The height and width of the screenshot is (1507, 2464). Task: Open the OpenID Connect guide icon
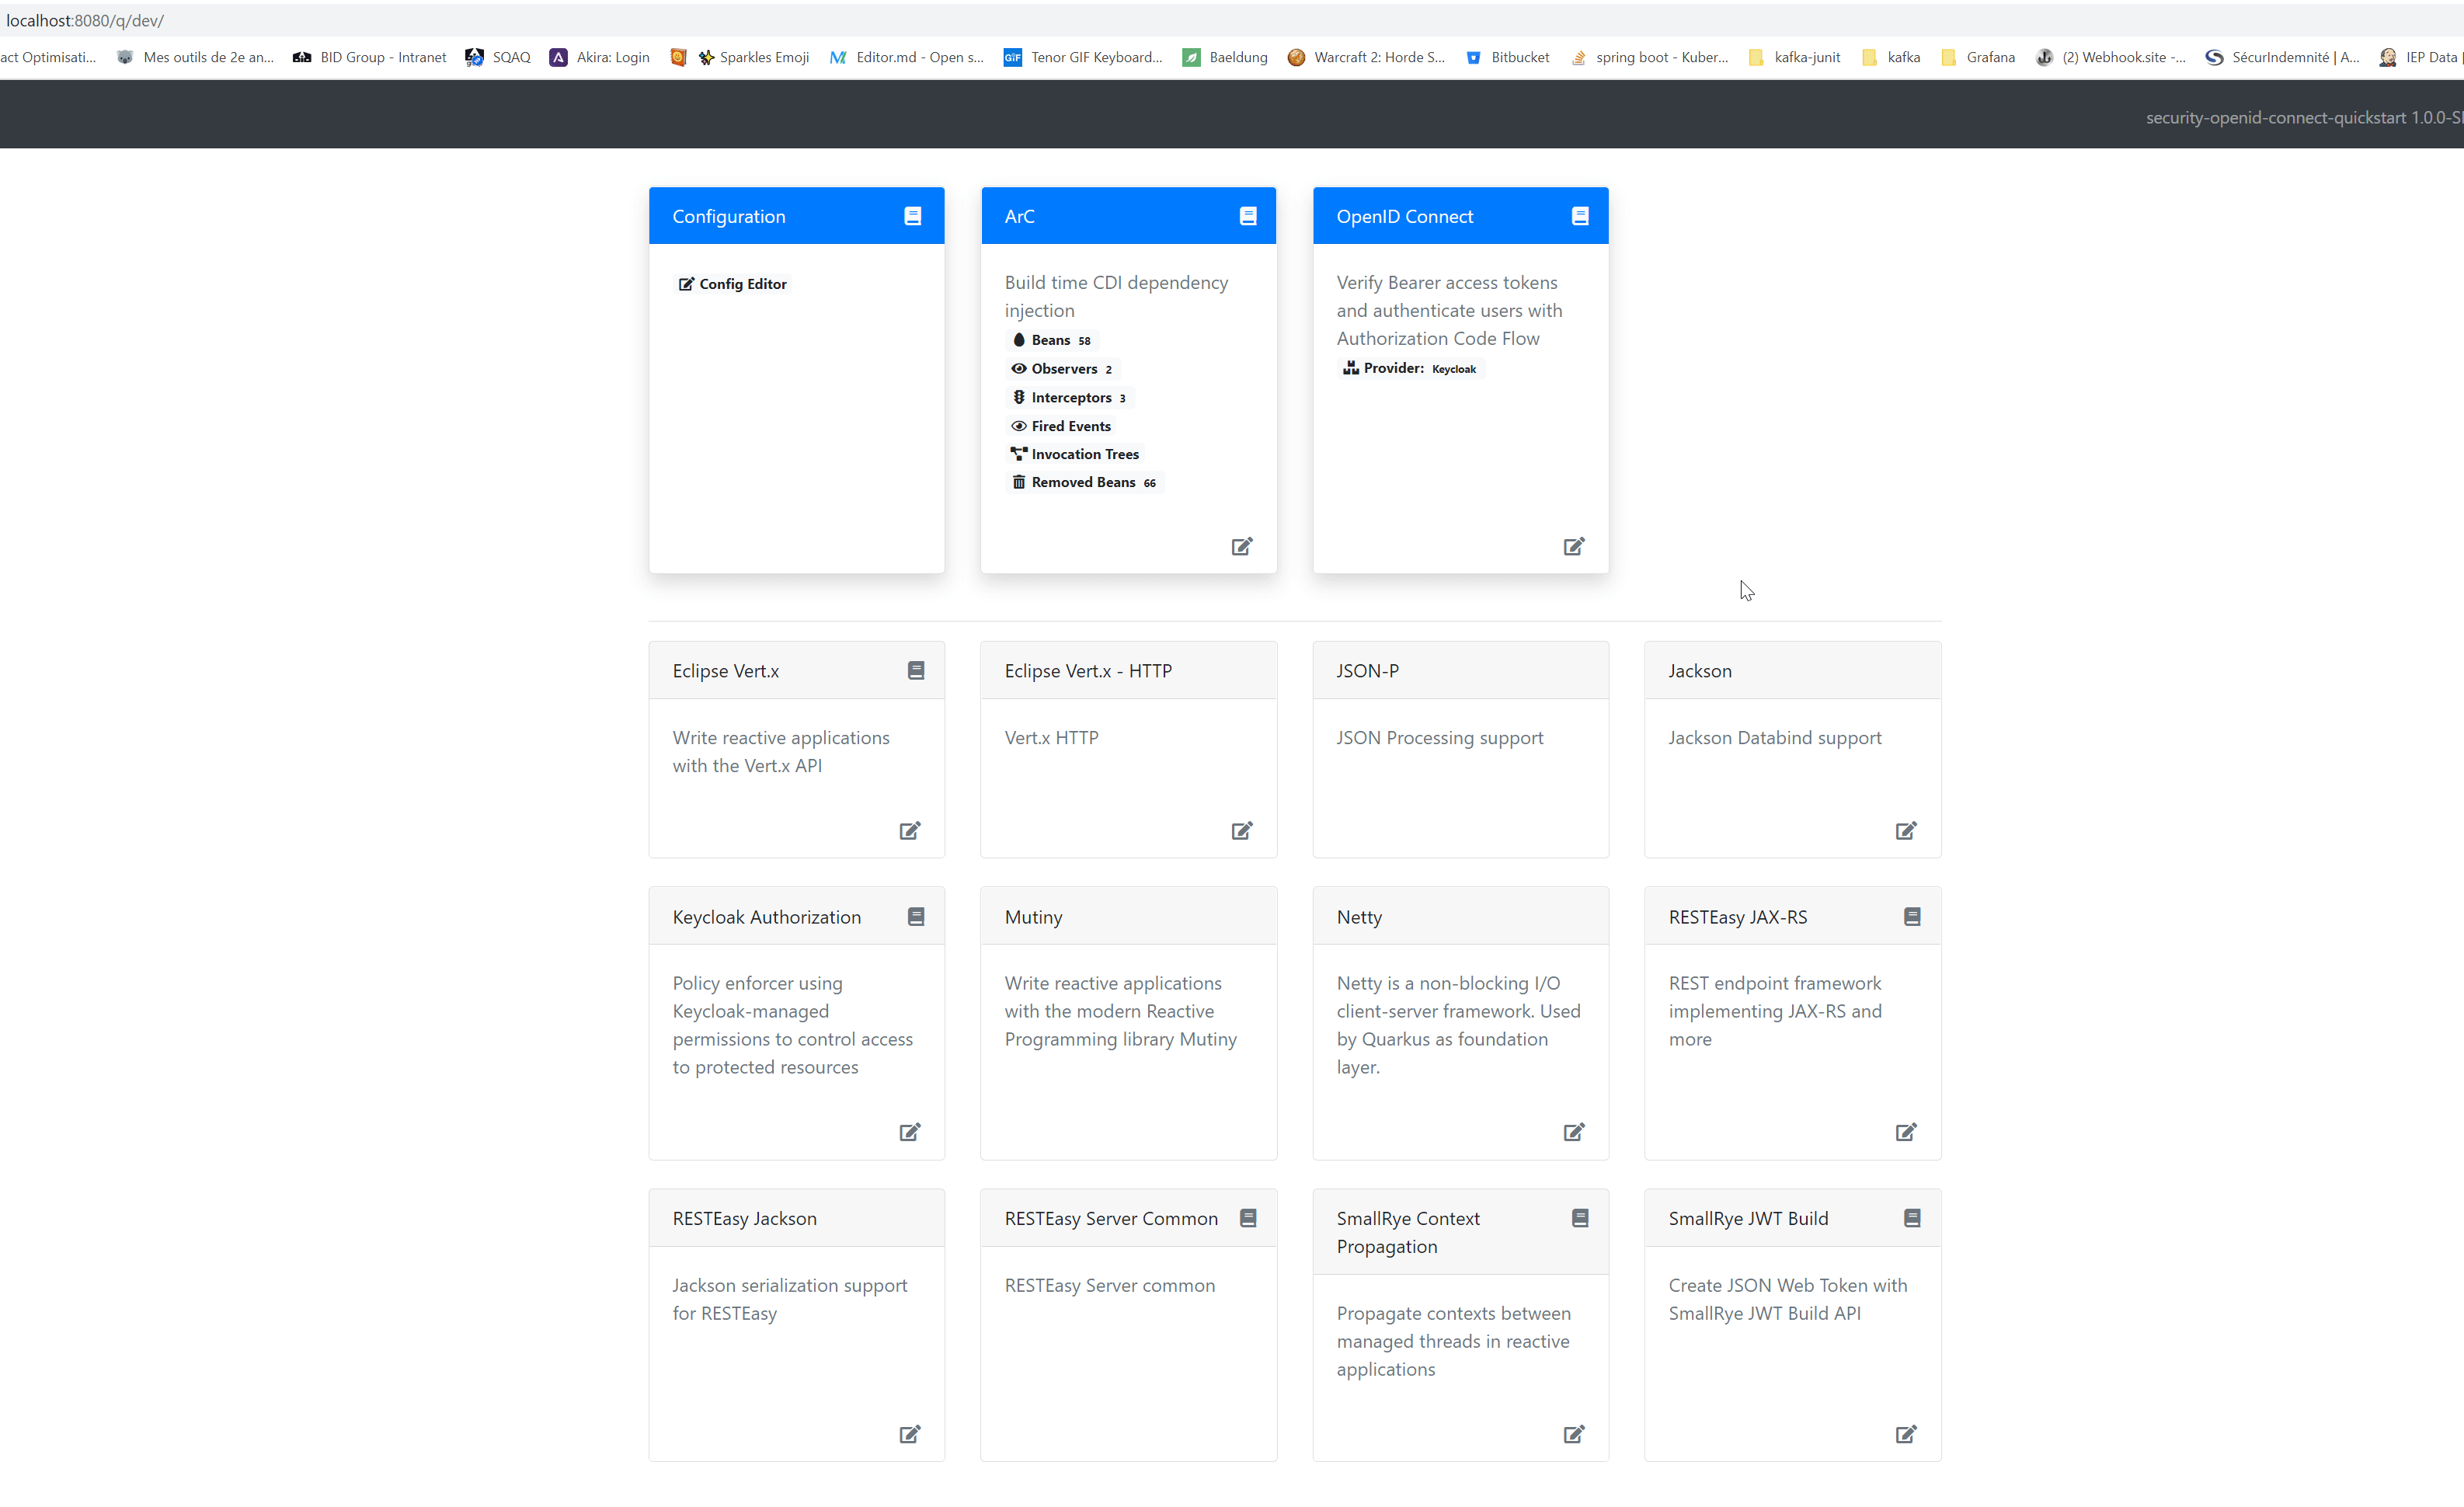(x=1579, y=216)
